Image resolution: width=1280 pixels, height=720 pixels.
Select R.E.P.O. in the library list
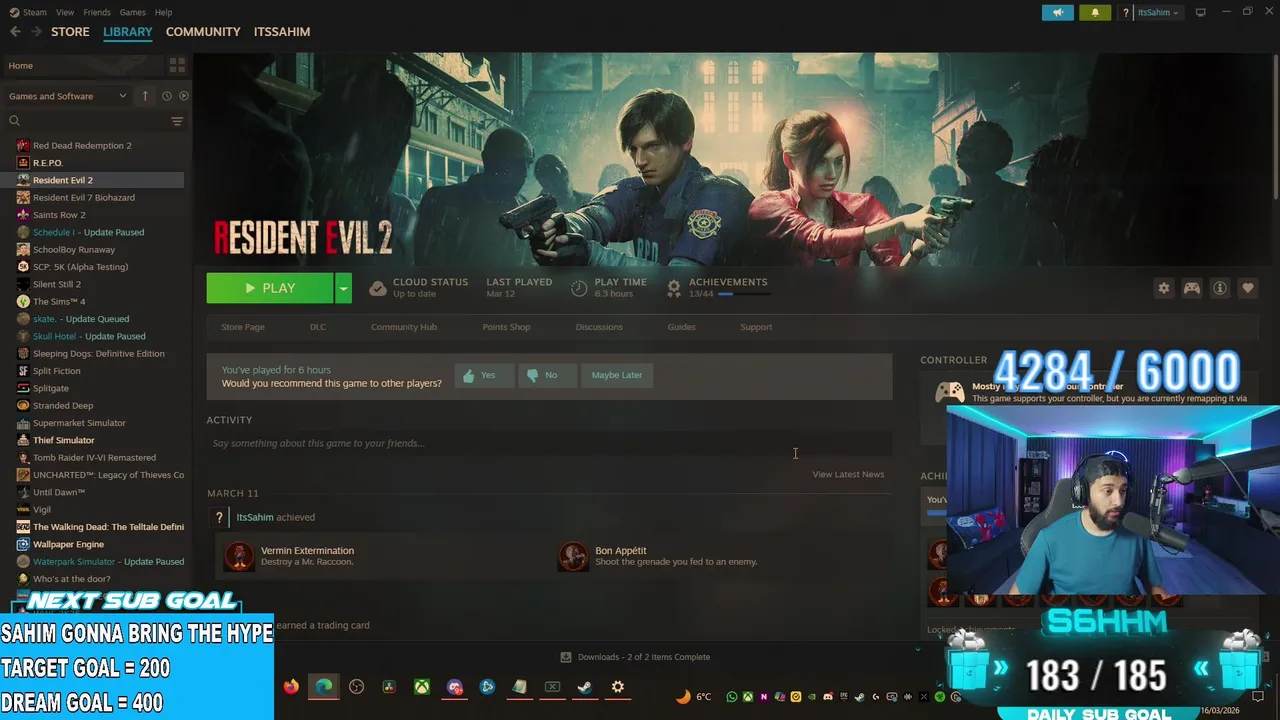48,163
